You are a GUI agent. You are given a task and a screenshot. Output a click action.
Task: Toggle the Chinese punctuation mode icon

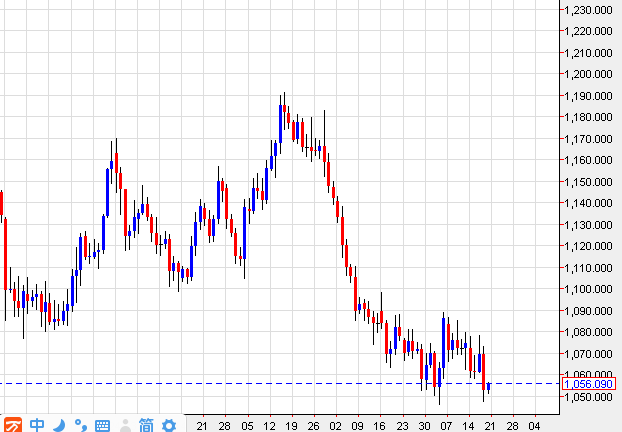point(81,425)
